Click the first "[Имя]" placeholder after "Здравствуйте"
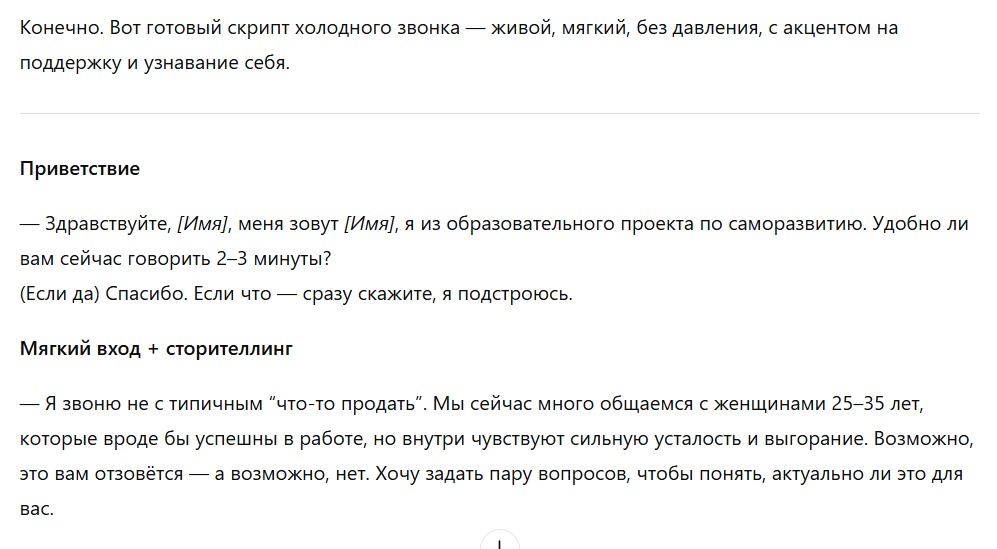Image resolution: width=997 pixels, height=549 pixels. [204, 223]
